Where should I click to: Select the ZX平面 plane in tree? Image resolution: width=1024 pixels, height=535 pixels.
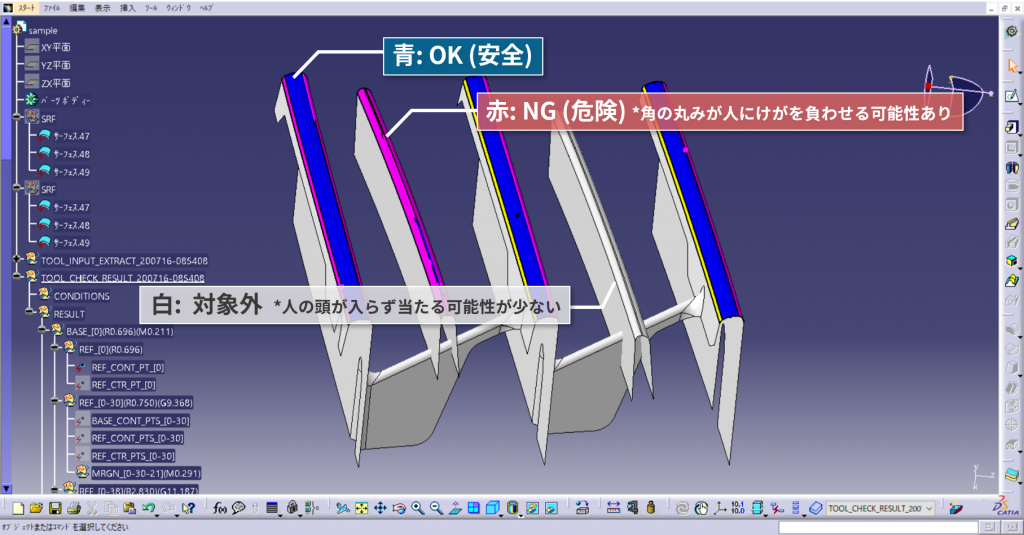click(x=56, y=83)
